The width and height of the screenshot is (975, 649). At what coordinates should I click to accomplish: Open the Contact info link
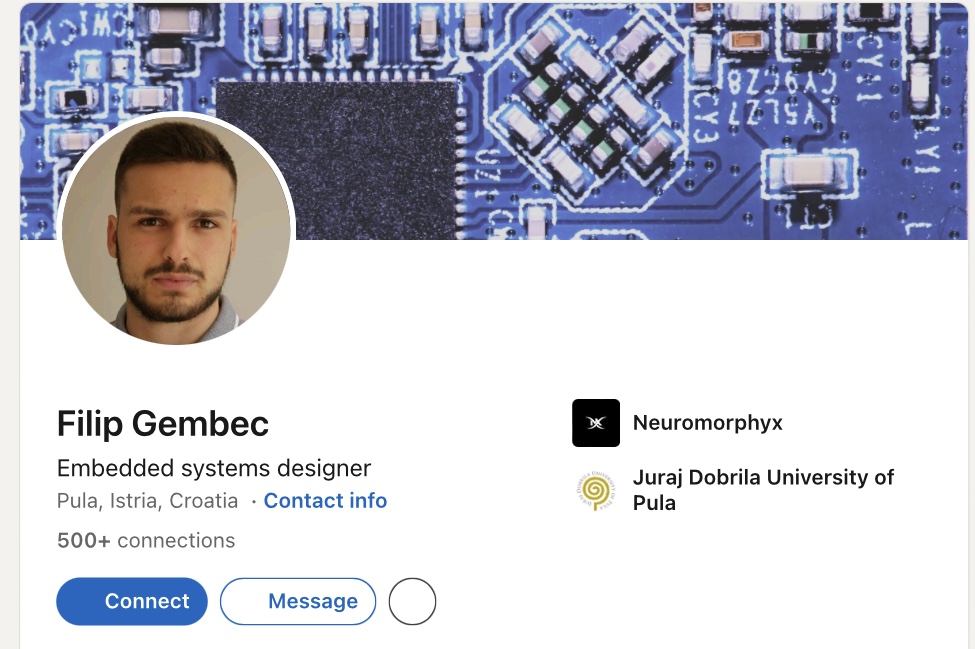point(325,500)
